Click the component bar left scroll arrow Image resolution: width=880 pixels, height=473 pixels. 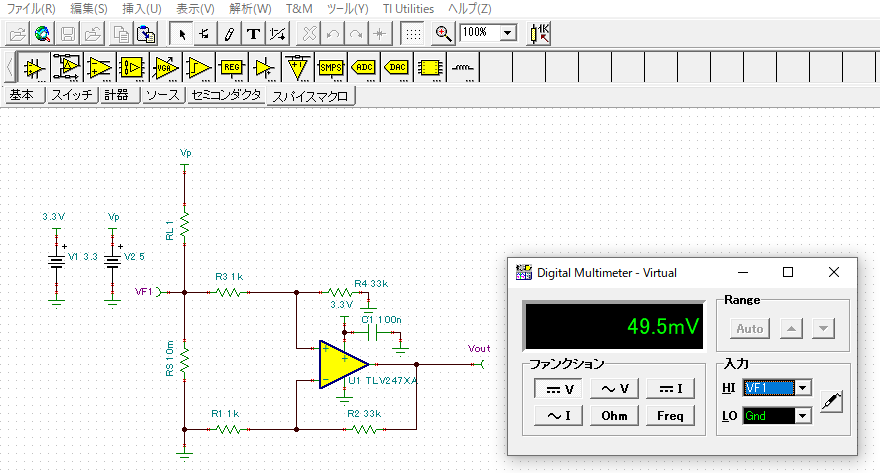10,67
